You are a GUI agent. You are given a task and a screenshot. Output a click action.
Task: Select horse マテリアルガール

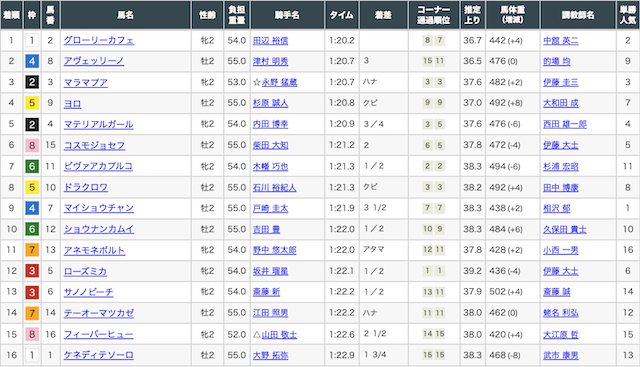point(98,124)
